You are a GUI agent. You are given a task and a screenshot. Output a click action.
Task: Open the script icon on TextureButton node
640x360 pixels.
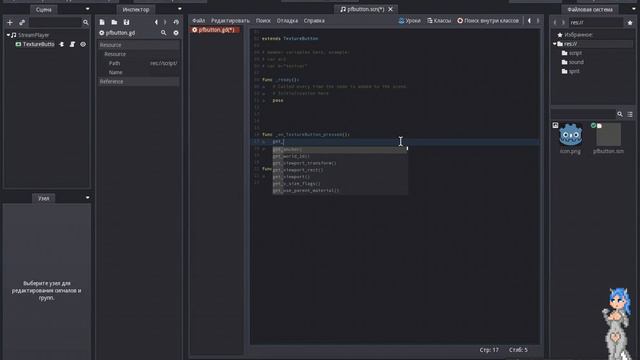click(x=72, y=44)
